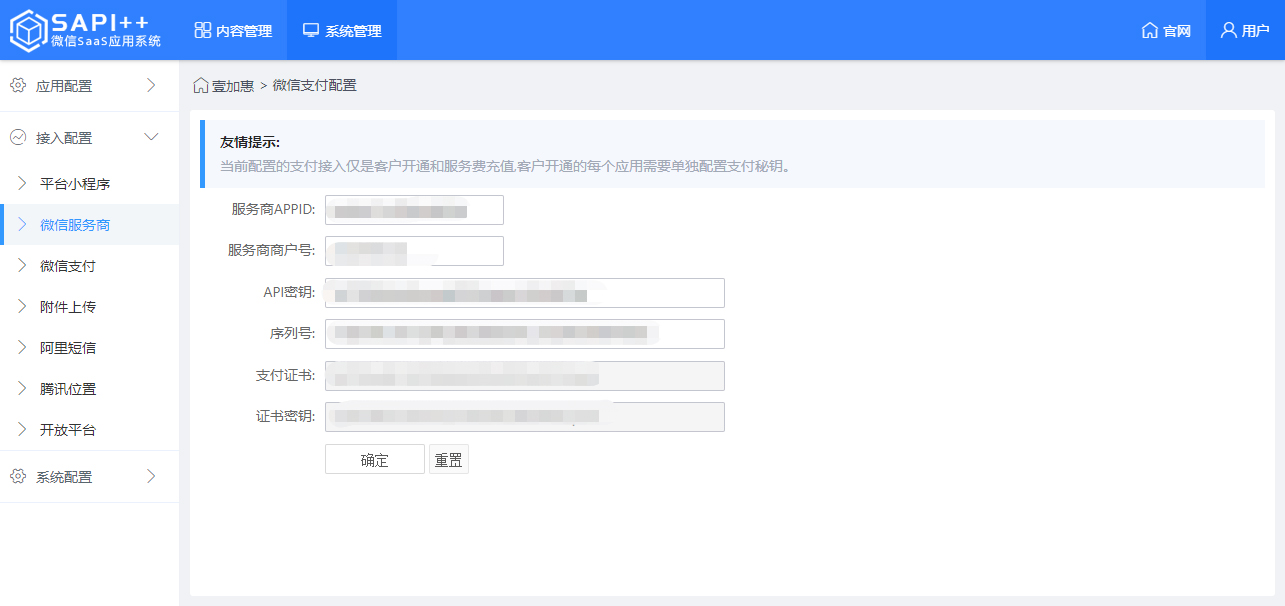Image resolution: width=1285 pixels, height=606 pixels.
Task: Click the SAPI++ cube logo
Action: pyautogui.click(x=29, y=30)
